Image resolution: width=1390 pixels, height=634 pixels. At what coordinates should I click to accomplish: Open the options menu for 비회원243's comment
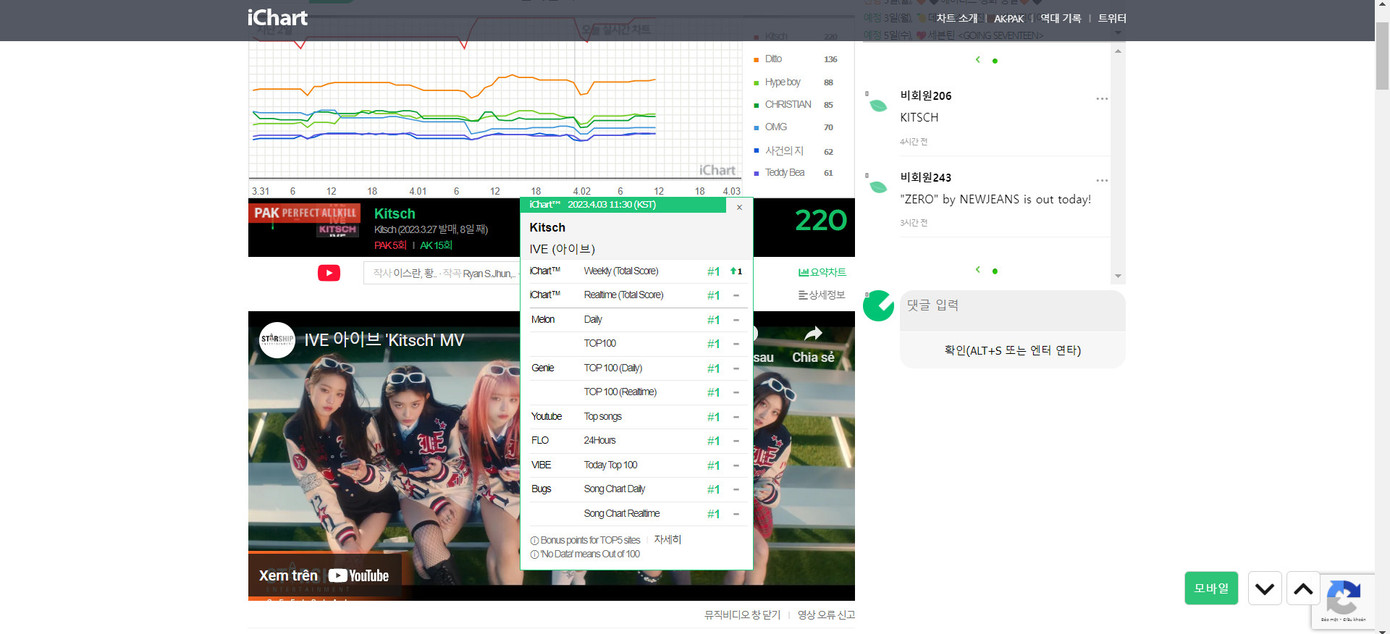[x=1101, y=181]
